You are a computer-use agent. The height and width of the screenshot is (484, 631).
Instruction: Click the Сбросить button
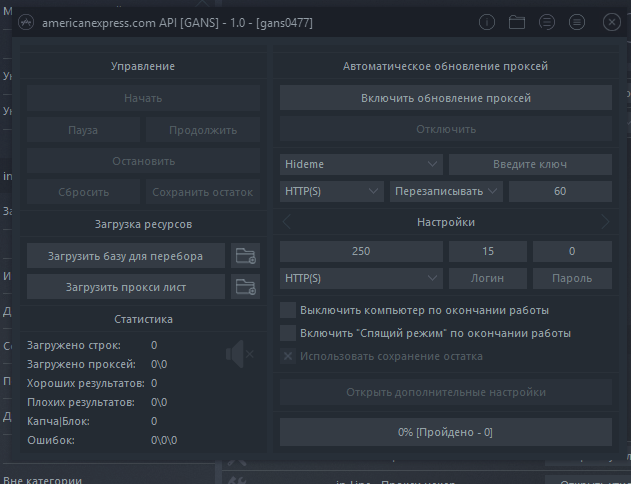(83, 192)
